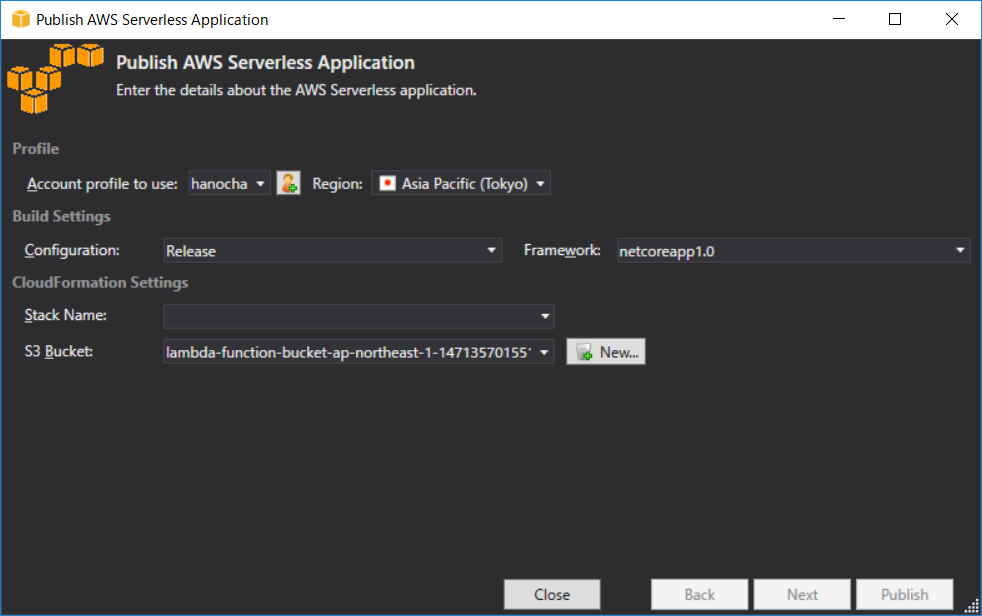
Task: Click the 'Account profile to use:' label
Action: click(x=102, y=184)
